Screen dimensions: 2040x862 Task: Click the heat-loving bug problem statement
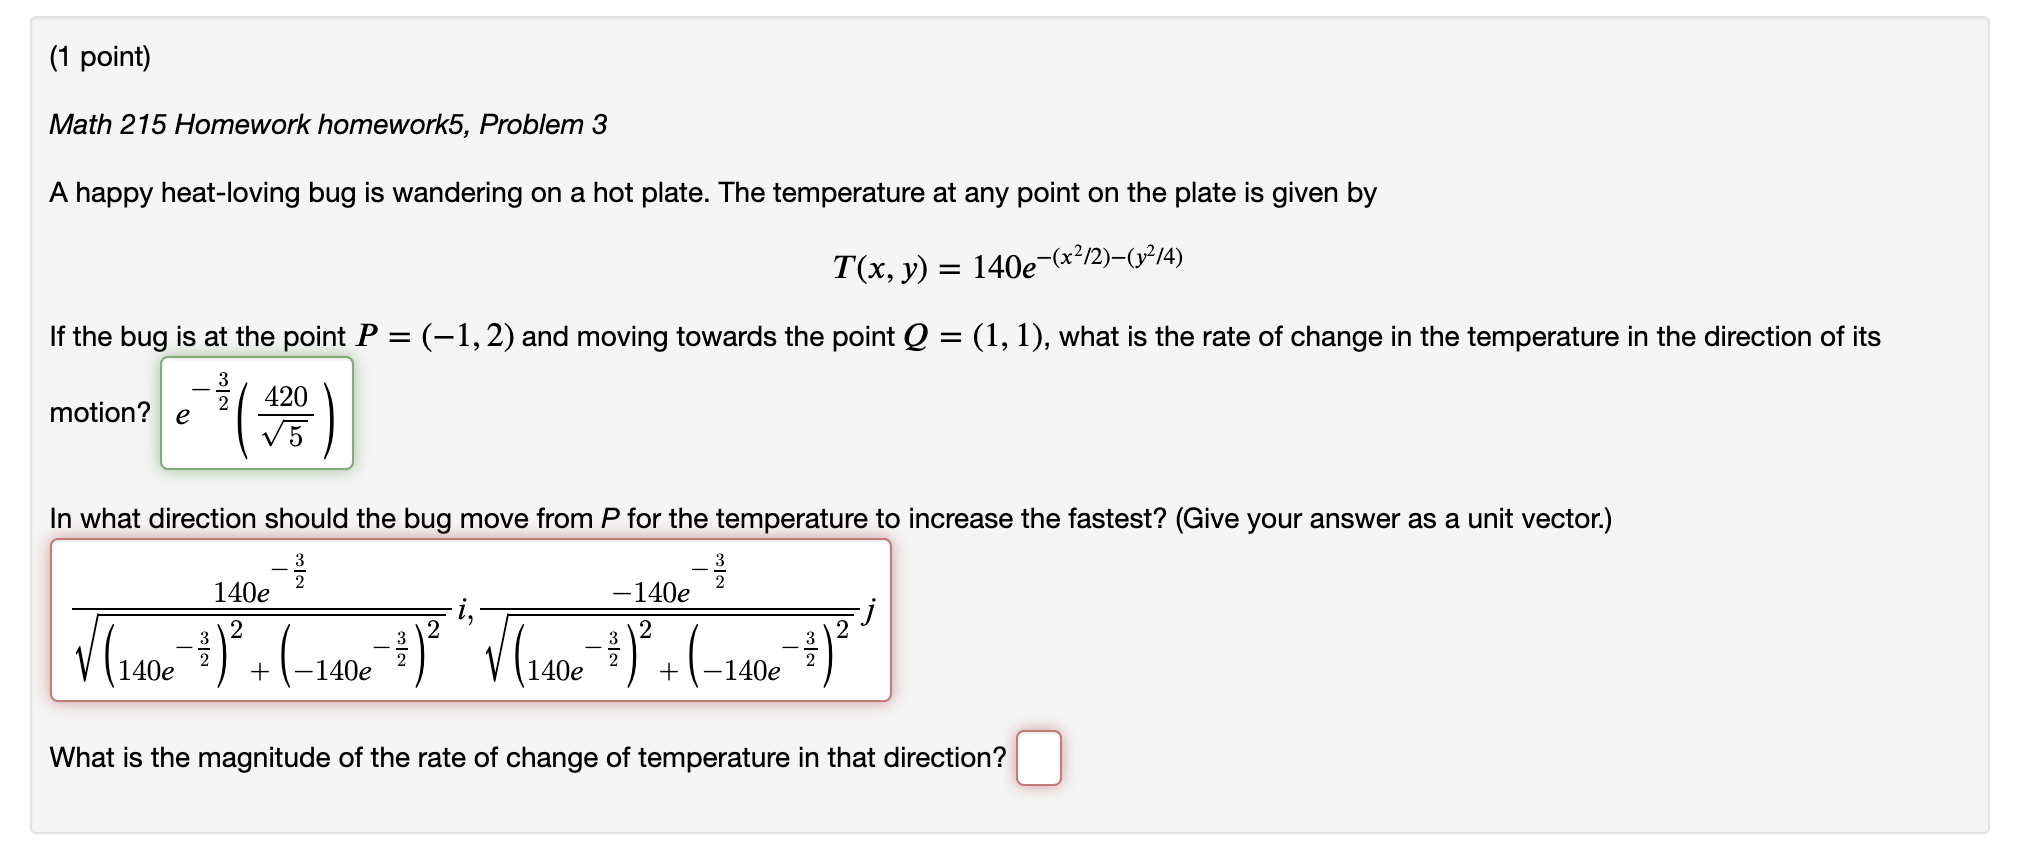coord(715,192)
